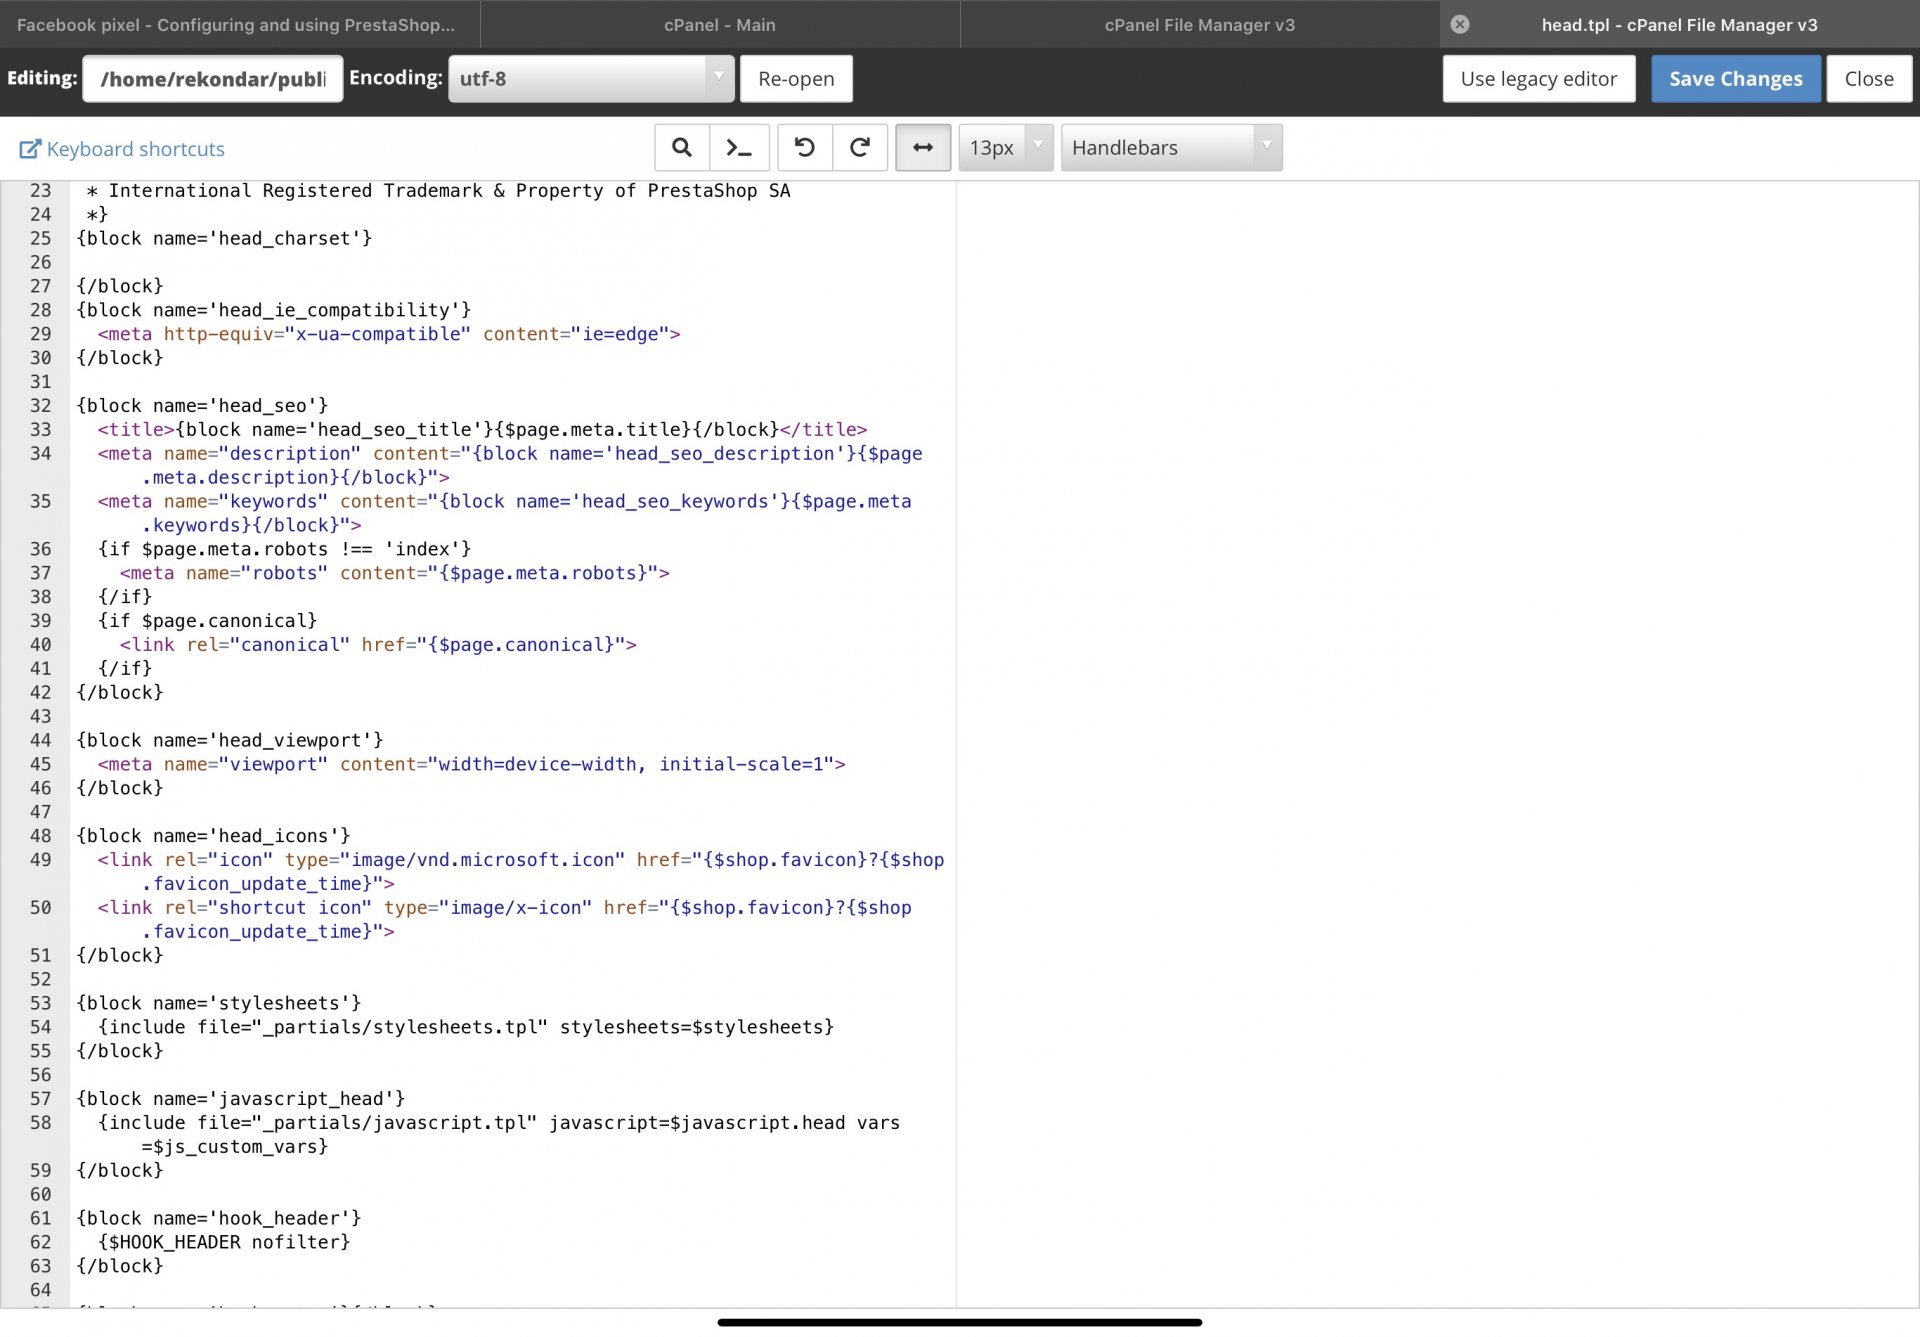Expand the Handlebars language mode dropdown
The height and width of the screenshot is (1337, 1920).
1171,148
